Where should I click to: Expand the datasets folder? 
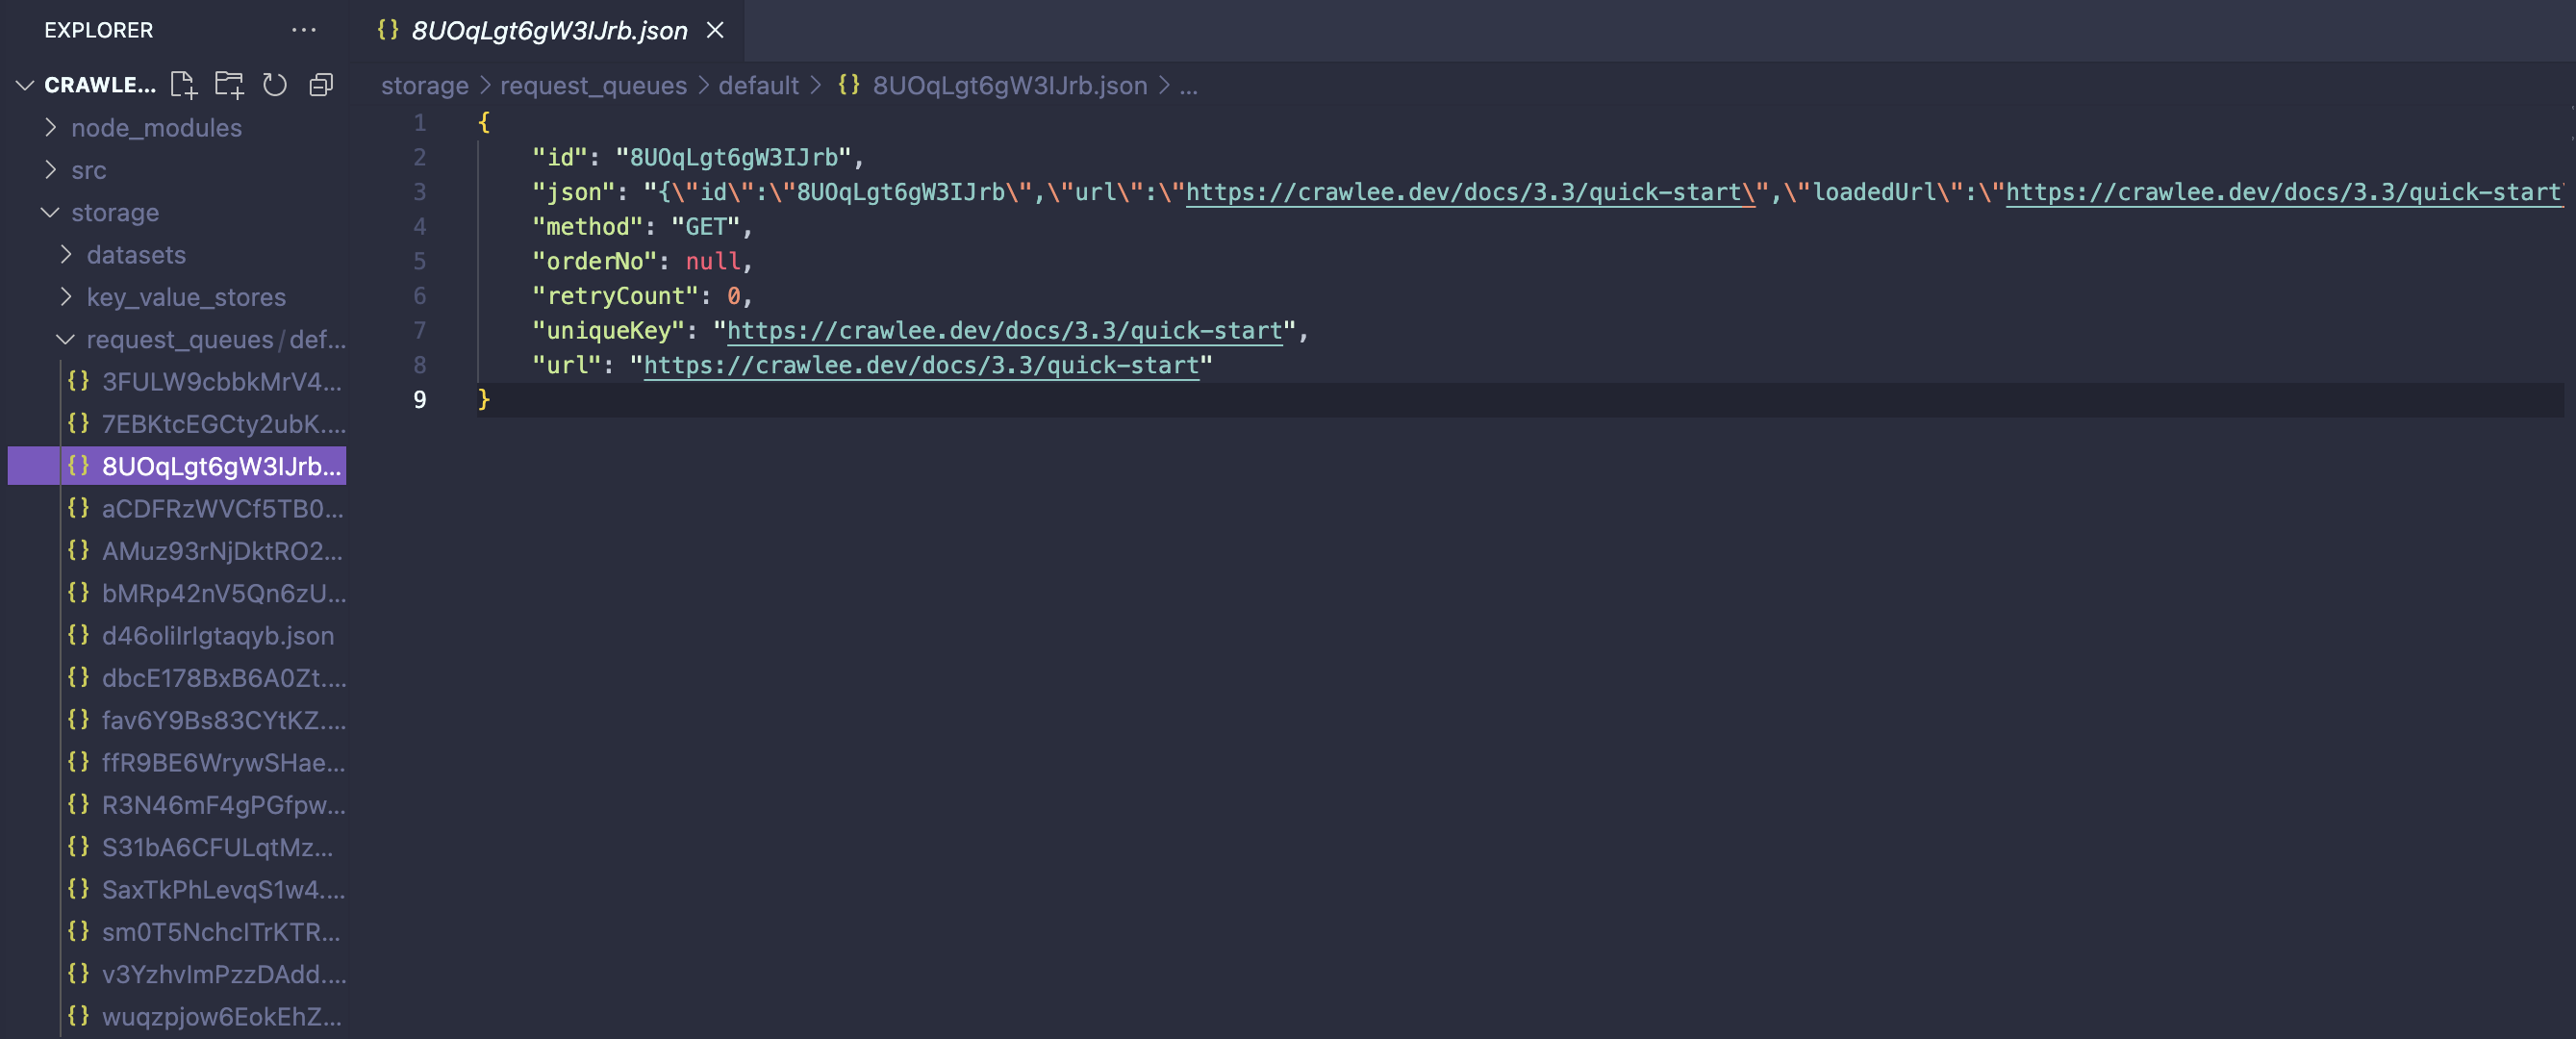click(x=136, y=254)
